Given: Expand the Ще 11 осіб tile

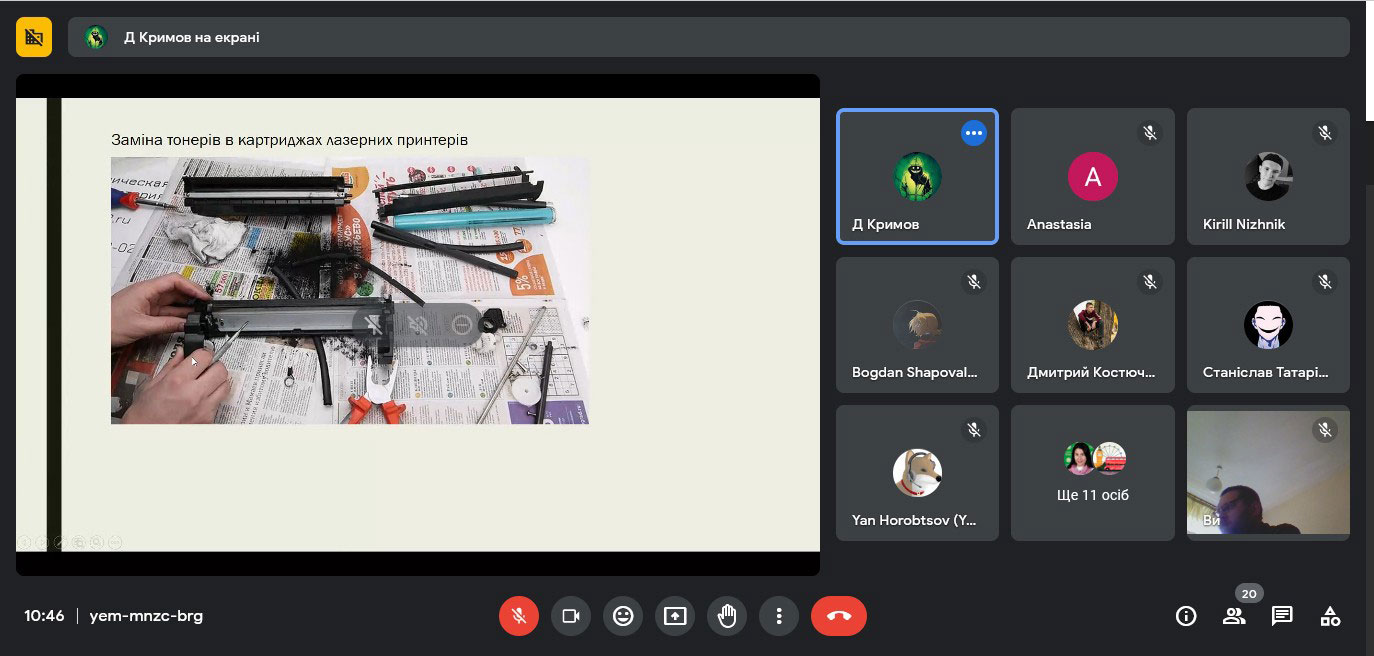Looking at the screenshot, I should point(1093,473).
